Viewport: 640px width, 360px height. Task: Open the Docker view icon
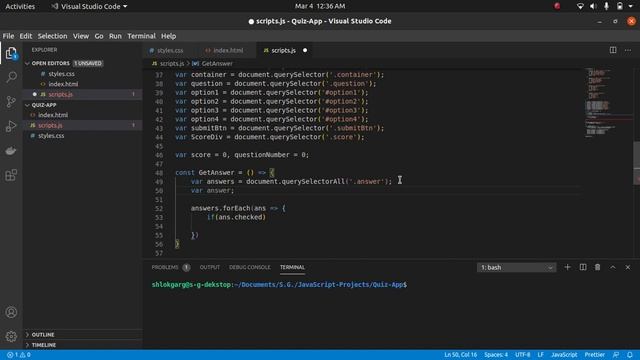11,151
